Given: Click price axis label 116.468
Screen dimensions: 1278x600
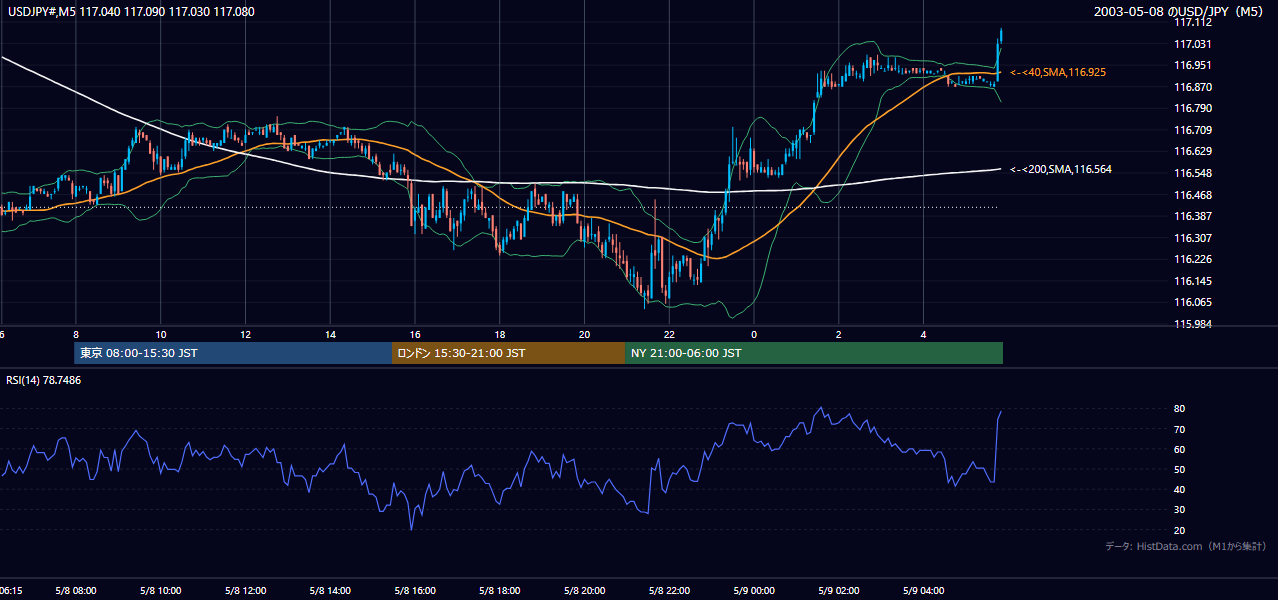Looking at the screenshot, I should [1193, 195].
